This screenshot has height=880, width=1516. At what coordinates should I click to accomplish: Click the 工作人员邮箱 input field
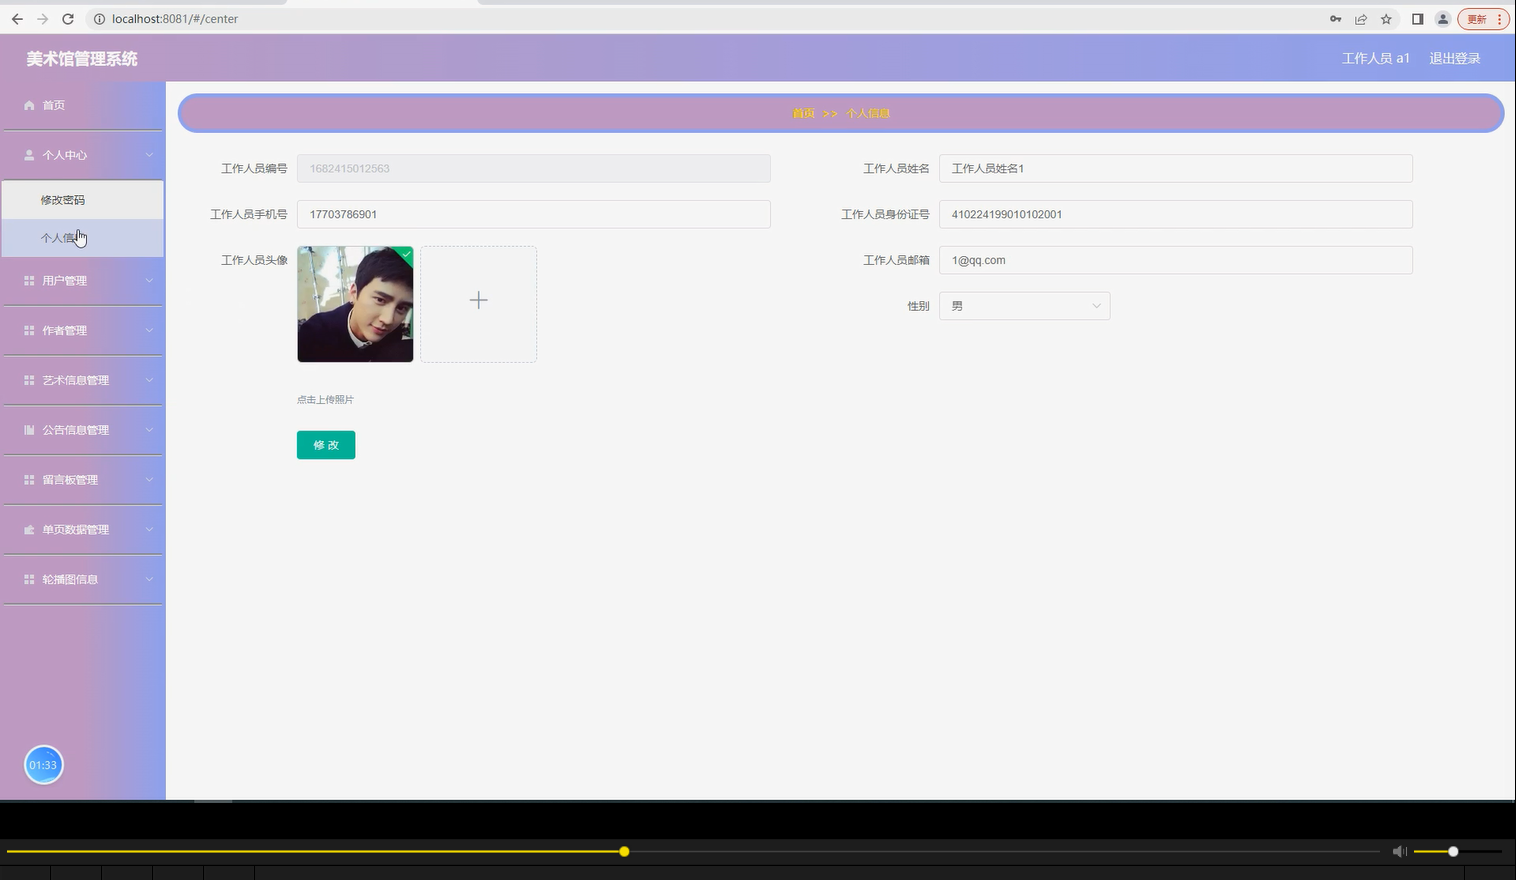[1175, 260]
